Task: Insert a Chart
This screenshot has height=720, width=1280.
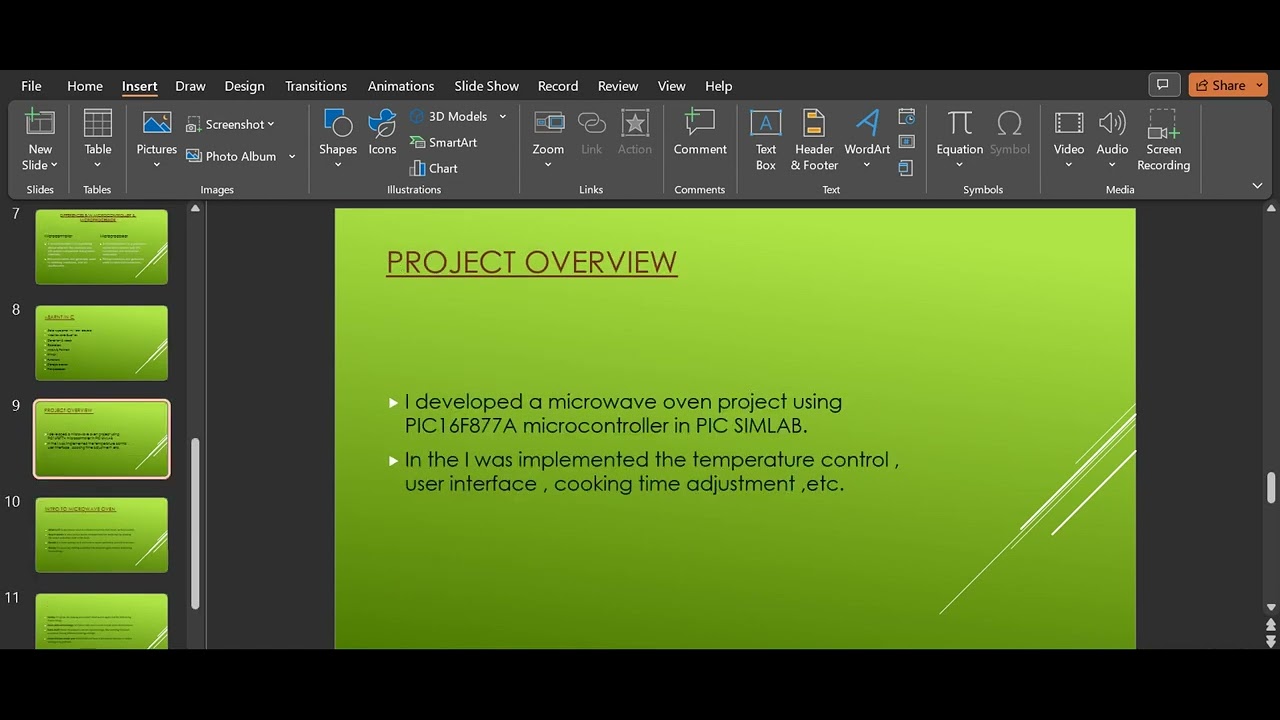Action: pyautogui.click(x=434, y=168)
